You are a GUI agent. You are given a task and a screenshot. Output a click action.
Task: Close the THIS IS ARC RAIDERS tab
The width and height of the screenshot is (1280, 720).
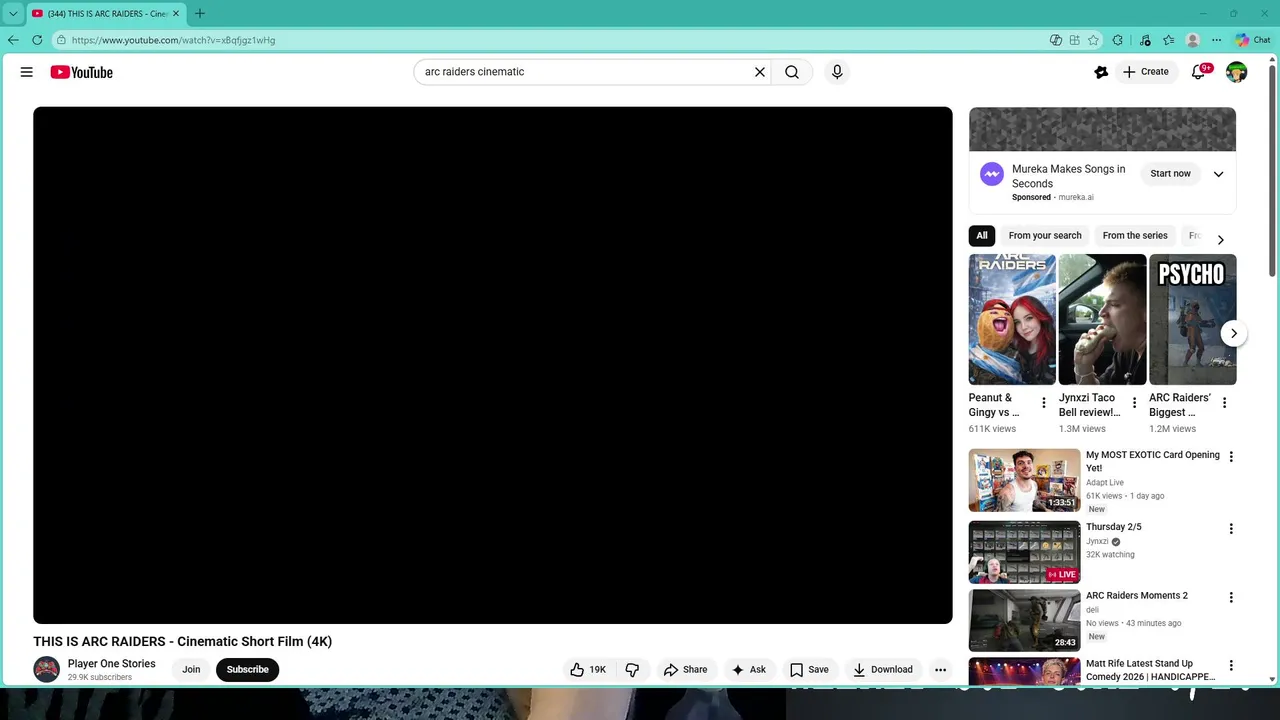pyautogui.click(x=176, y=13)
